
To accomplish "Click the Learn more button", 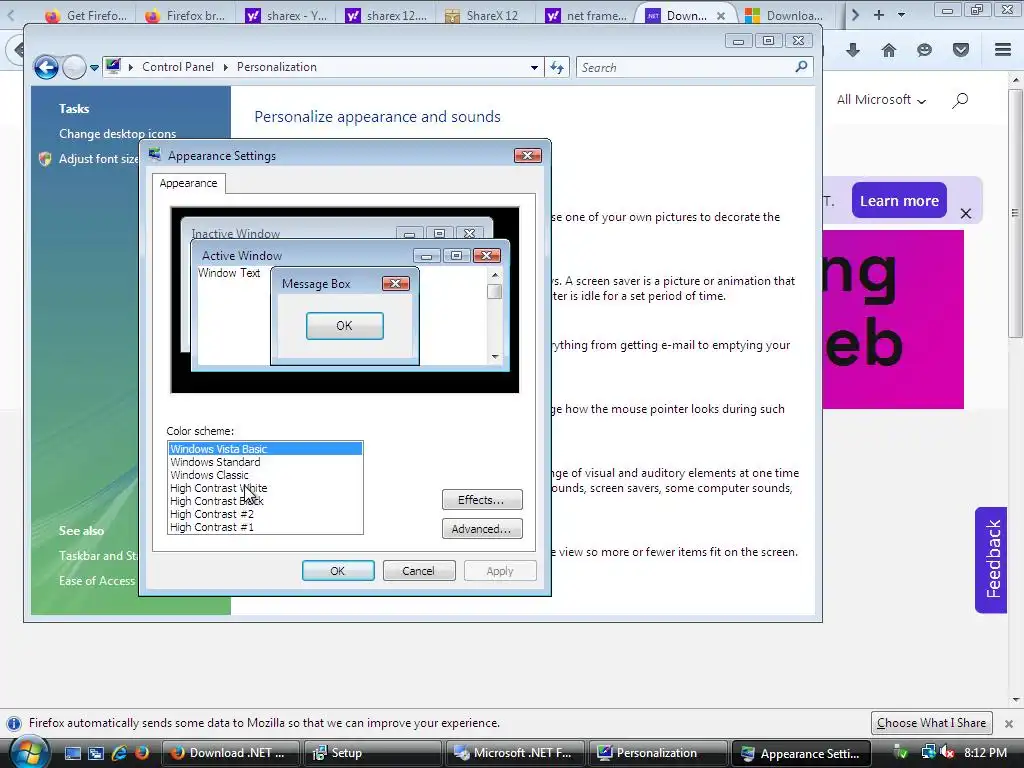I will click(x=899, y=200).
